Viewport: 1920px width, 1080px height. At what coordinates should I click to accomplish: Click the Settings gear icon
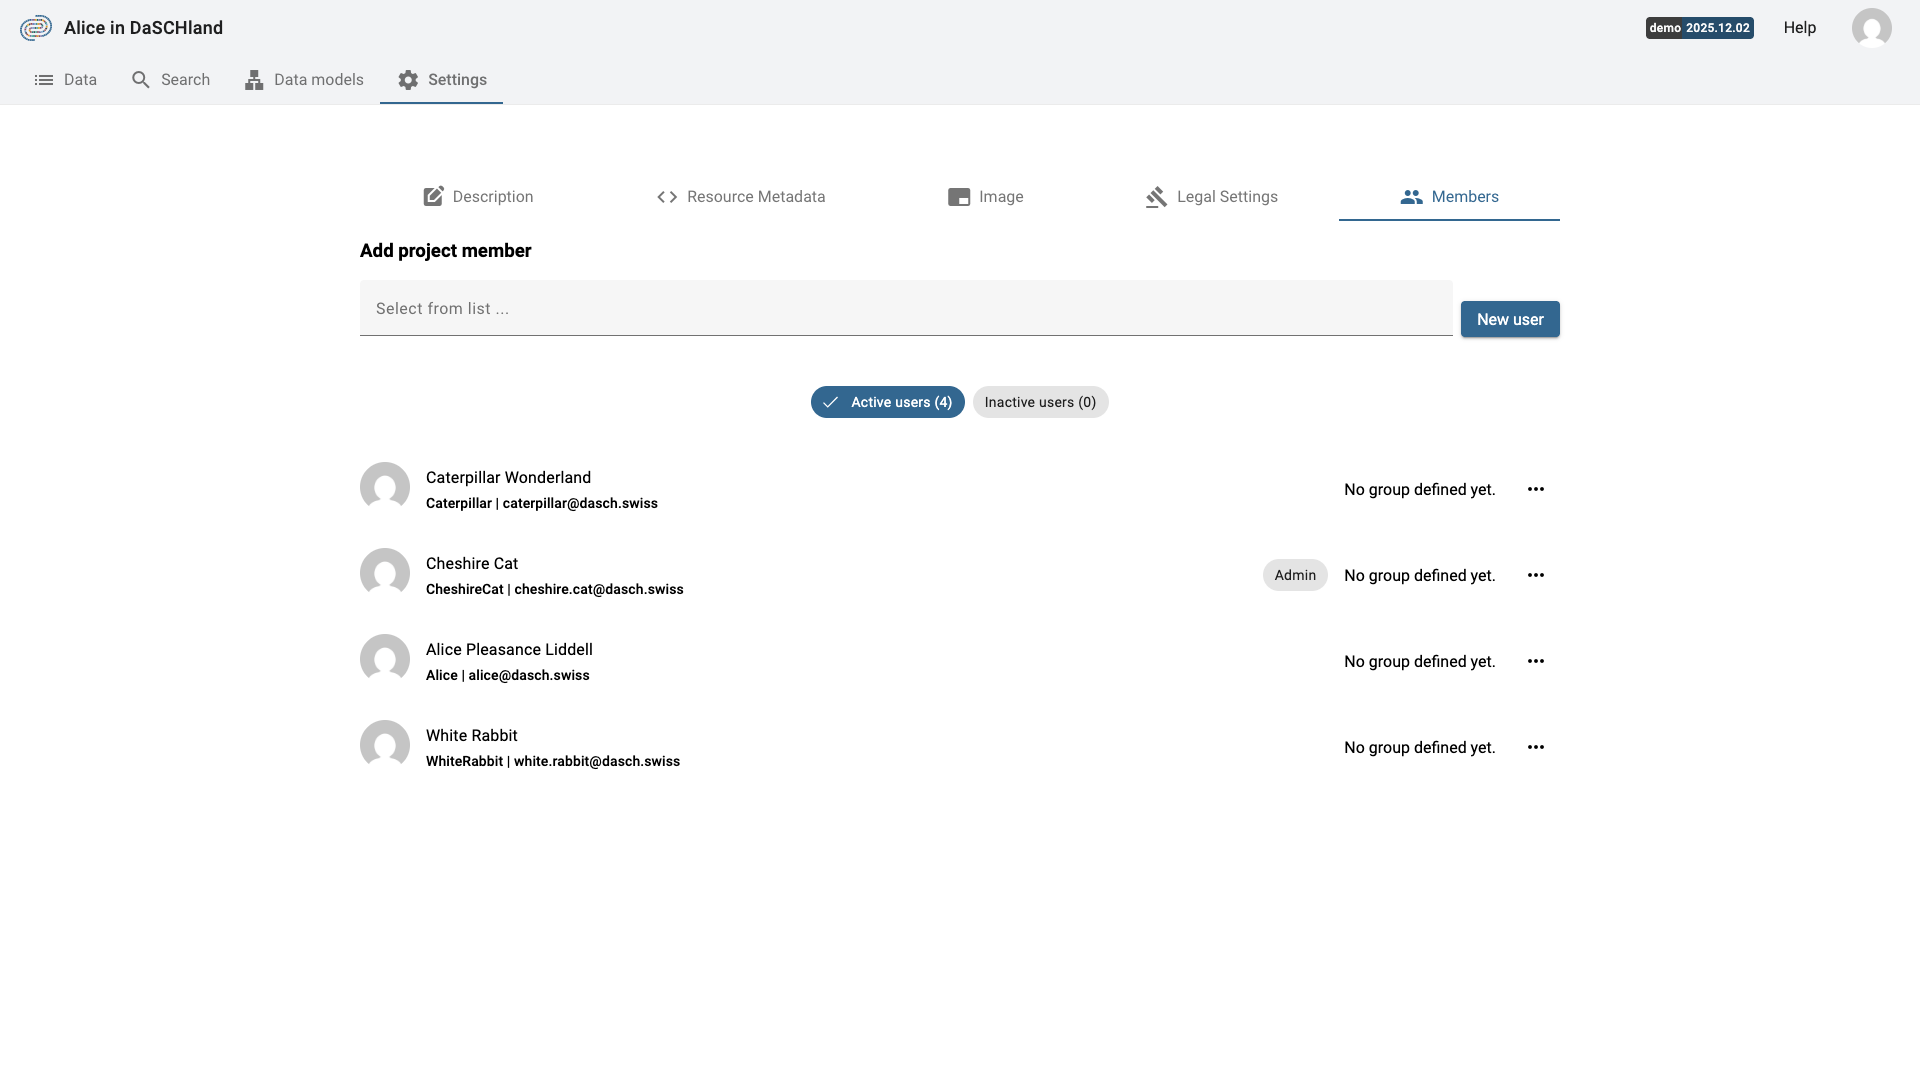point(408,79)
